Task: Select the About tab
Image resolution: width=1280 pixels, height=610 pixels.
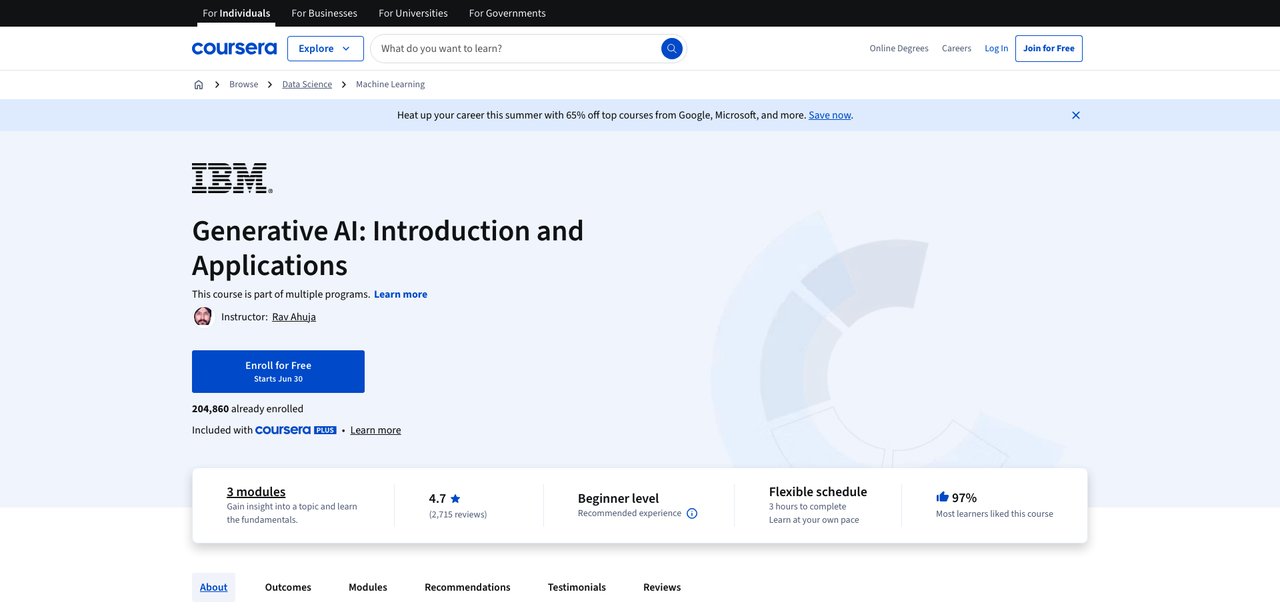Action: (x=213, y=587)
